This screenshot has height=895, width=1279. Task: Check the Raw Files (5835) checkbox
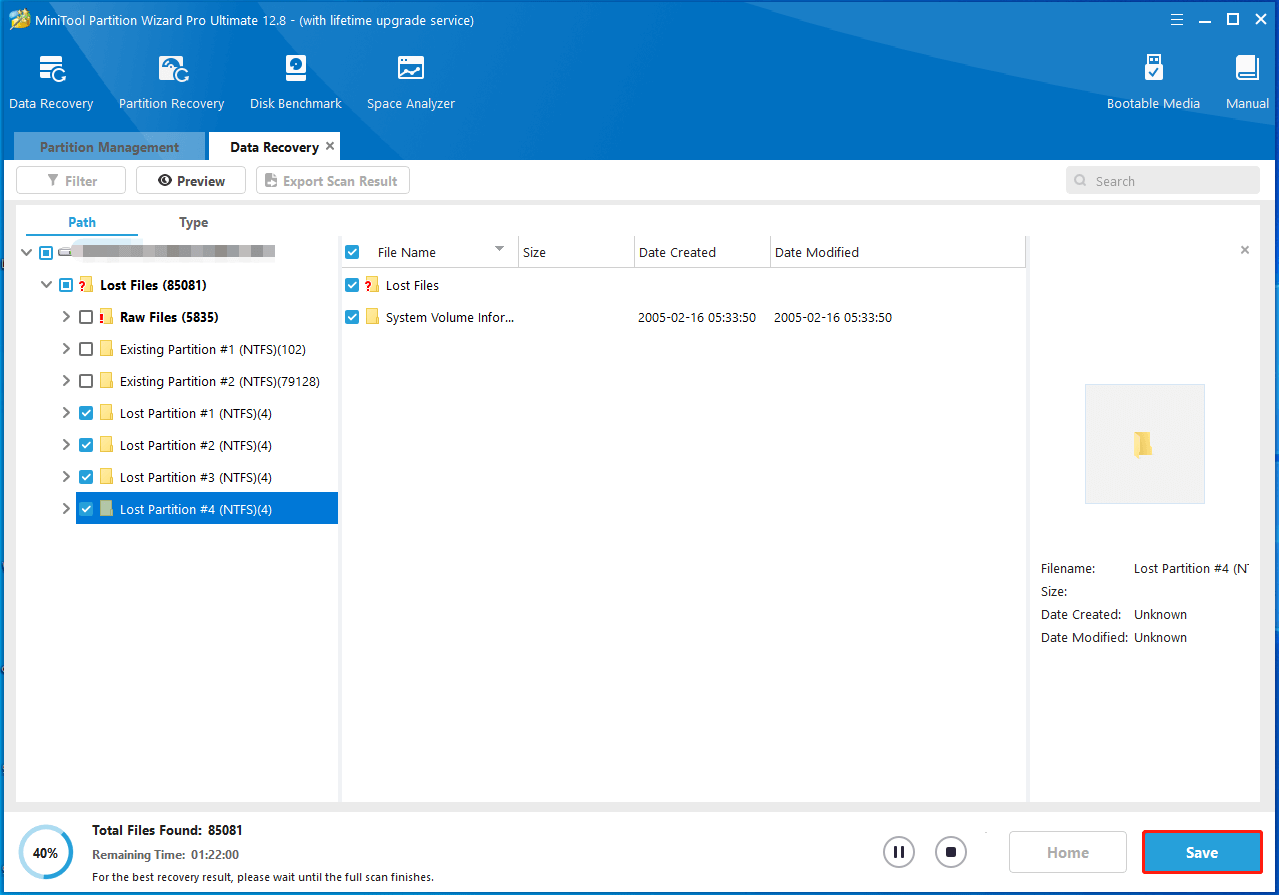(86, 317)
